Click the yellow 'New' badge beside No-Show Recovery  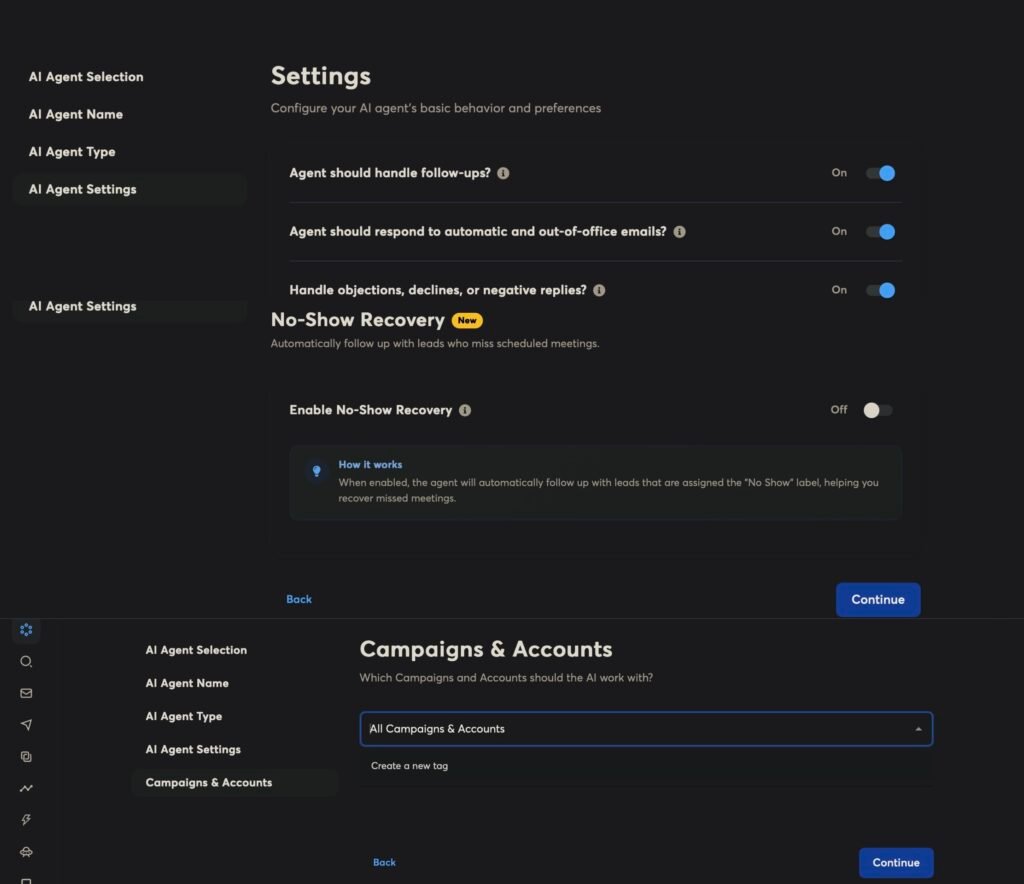point(467,321)
